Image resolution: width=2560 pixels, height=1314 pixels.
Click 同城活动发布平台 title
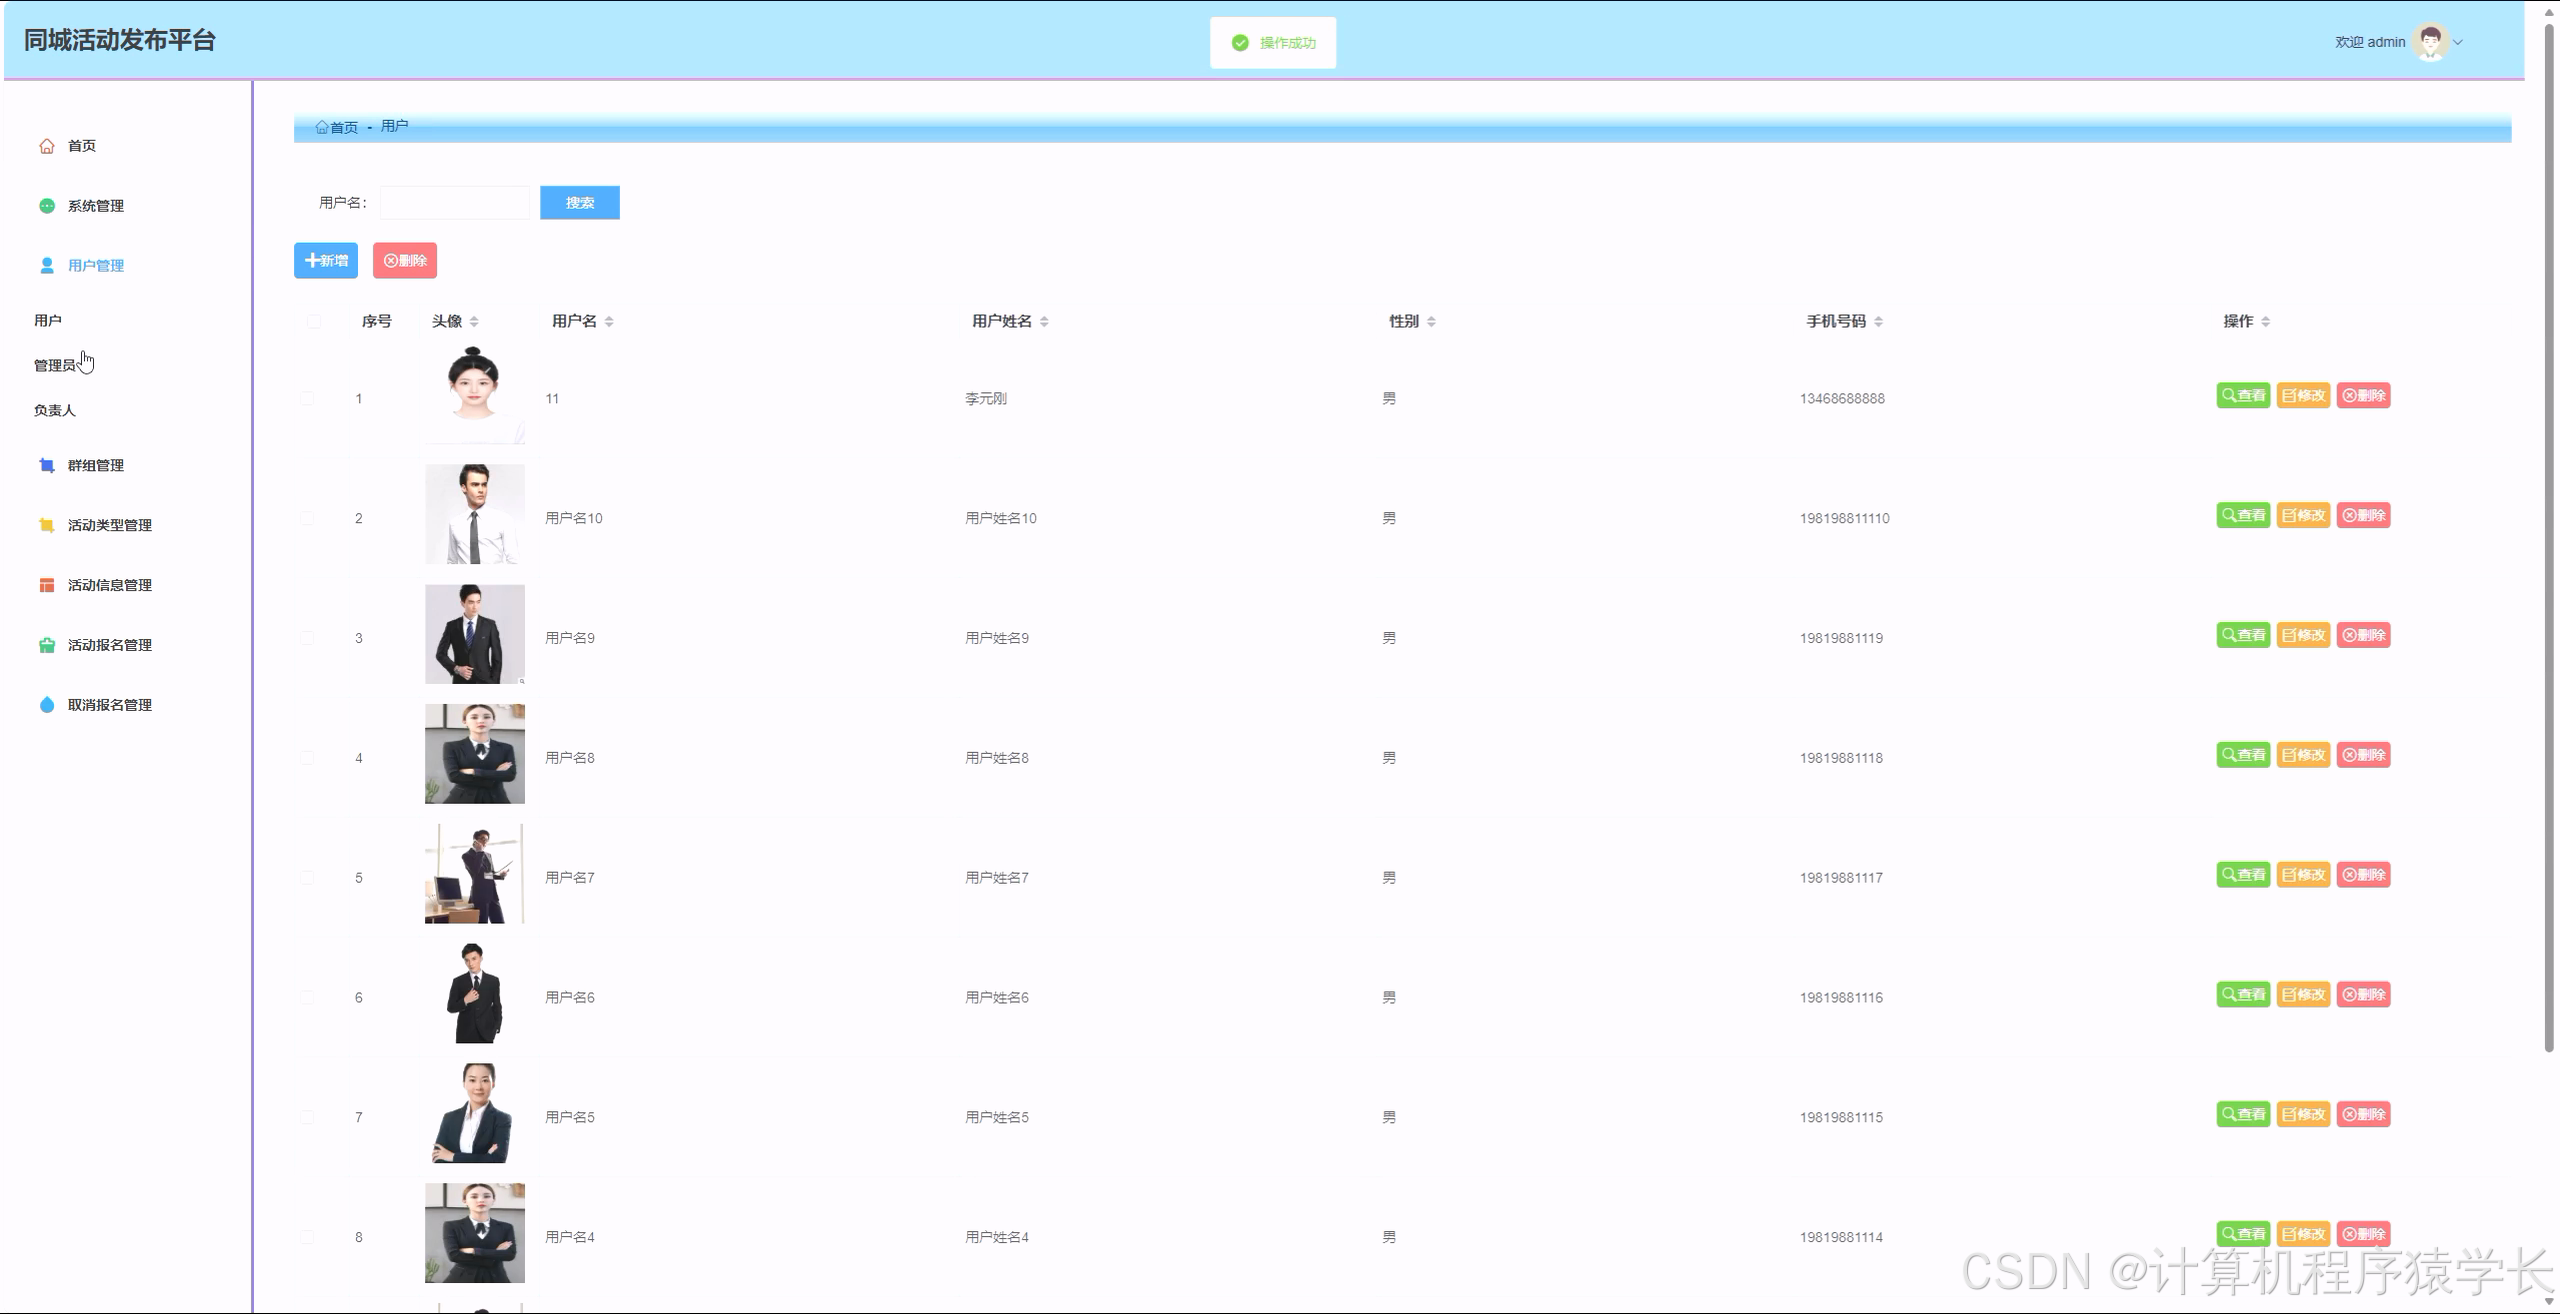point(120,40)
